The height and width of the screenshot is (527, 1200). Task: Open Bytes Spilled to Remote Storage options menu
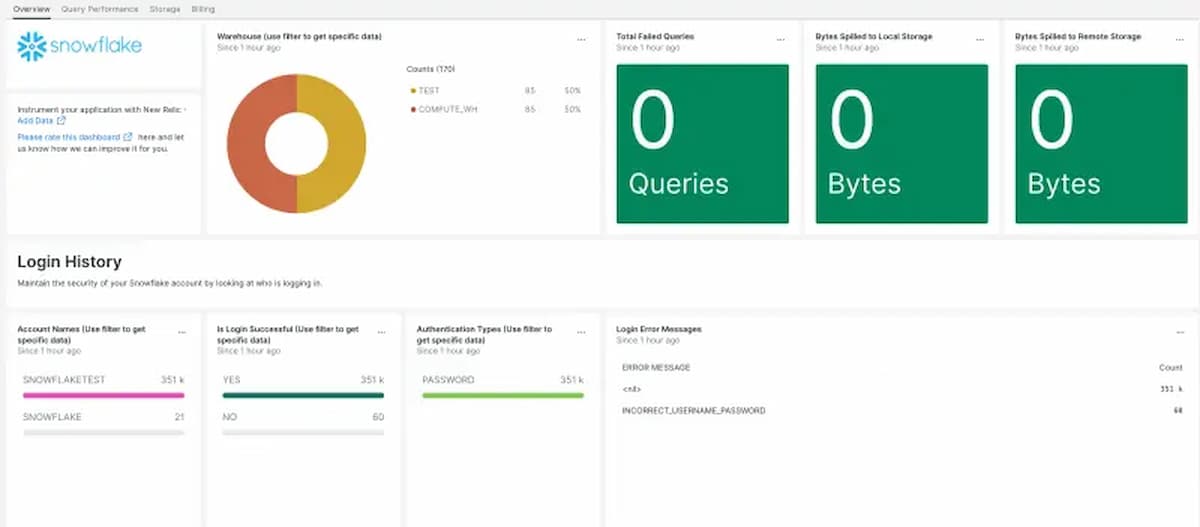click(1180, 40)
